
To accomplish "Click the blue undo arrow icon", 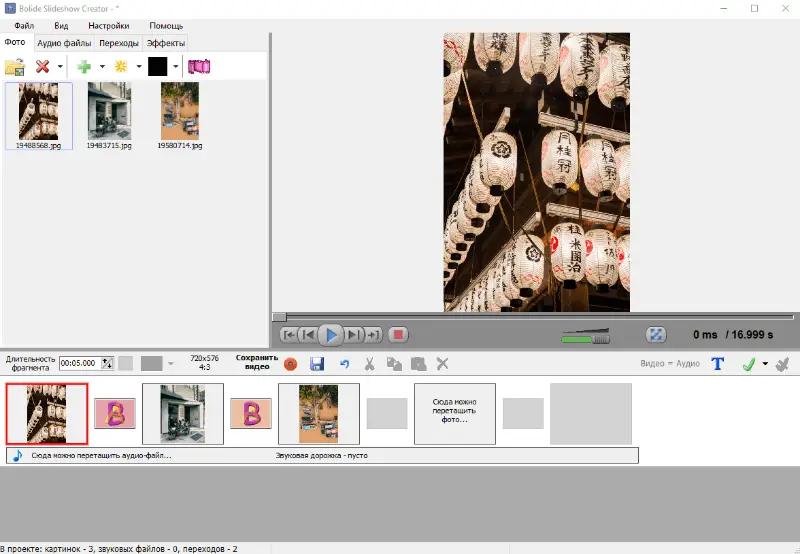I will pyautogui.click(x=344, y=364).
